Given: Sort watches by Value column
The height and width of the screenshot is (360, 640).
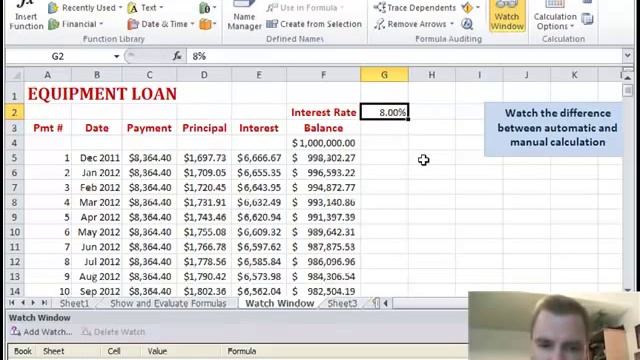Looking at the screenshot, I should [157, 351].
